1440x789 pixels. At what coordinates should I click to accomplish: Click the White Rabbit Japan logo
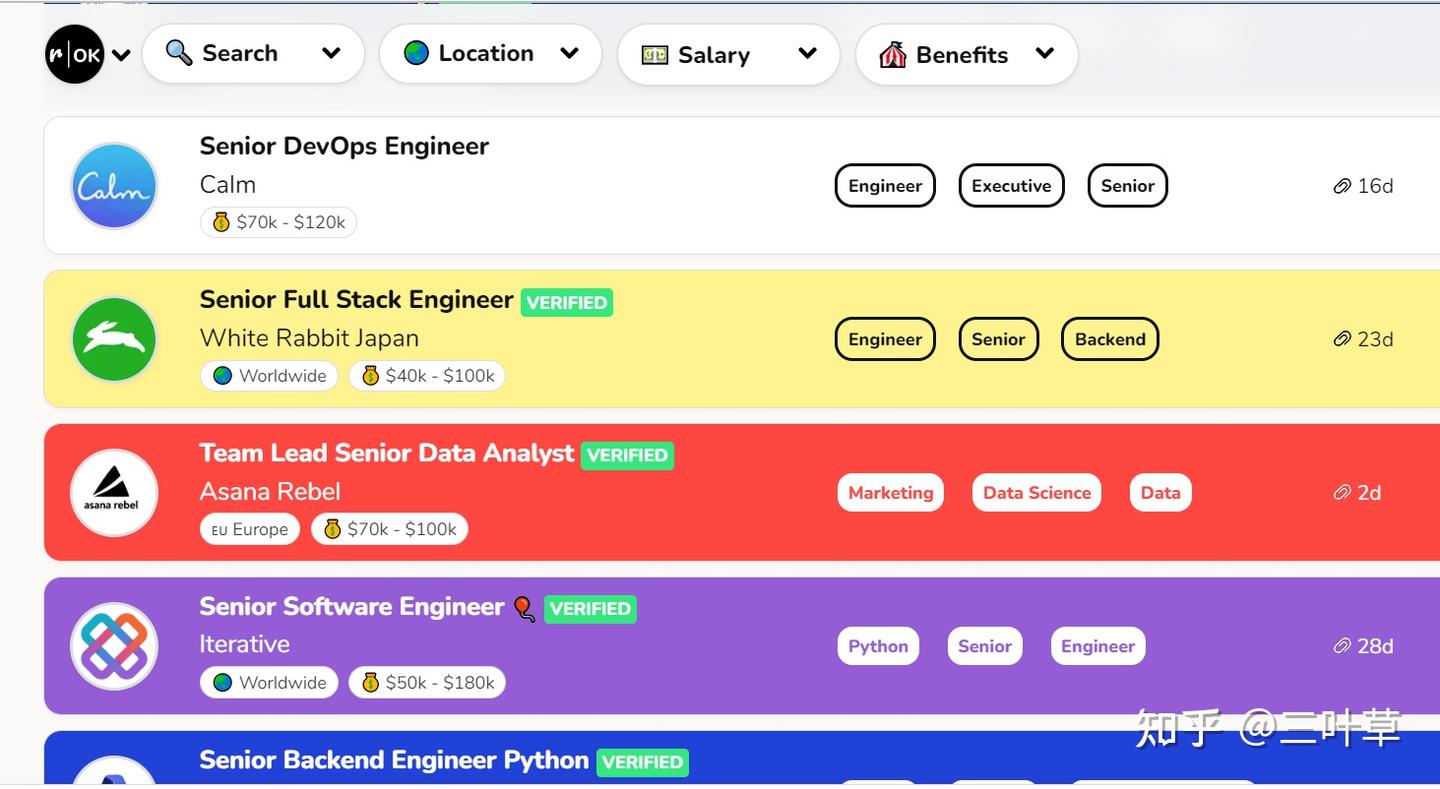tap(114, 339)
